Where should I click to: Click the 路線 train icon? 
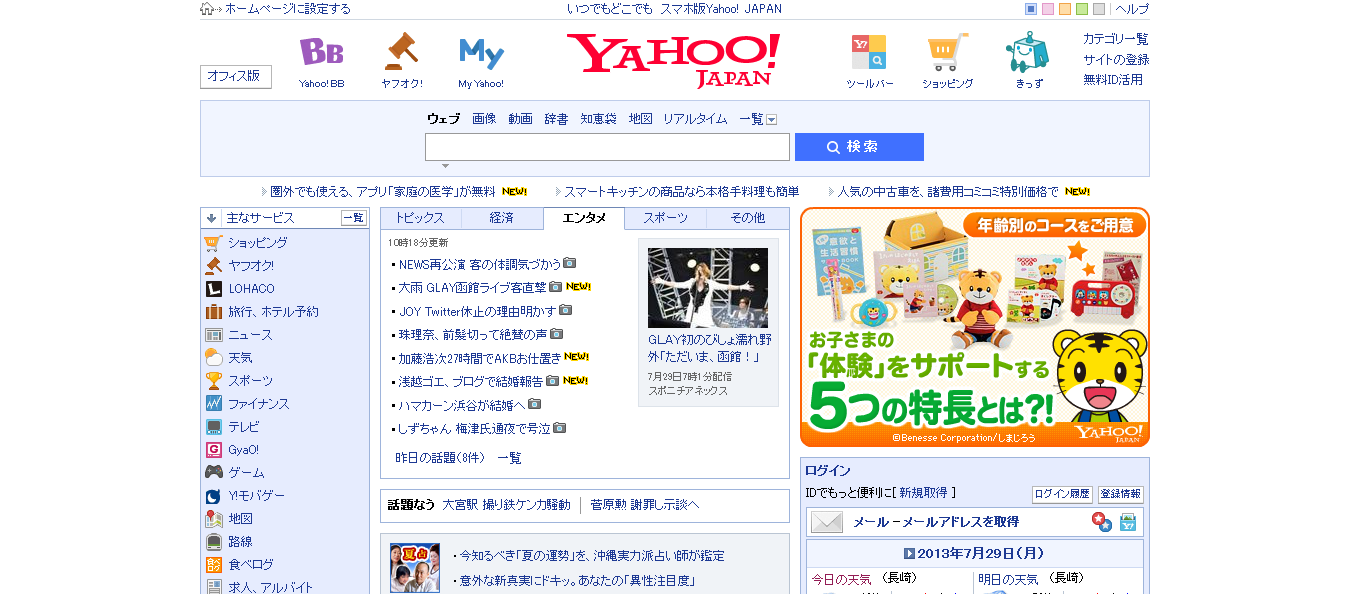point(213,542)
